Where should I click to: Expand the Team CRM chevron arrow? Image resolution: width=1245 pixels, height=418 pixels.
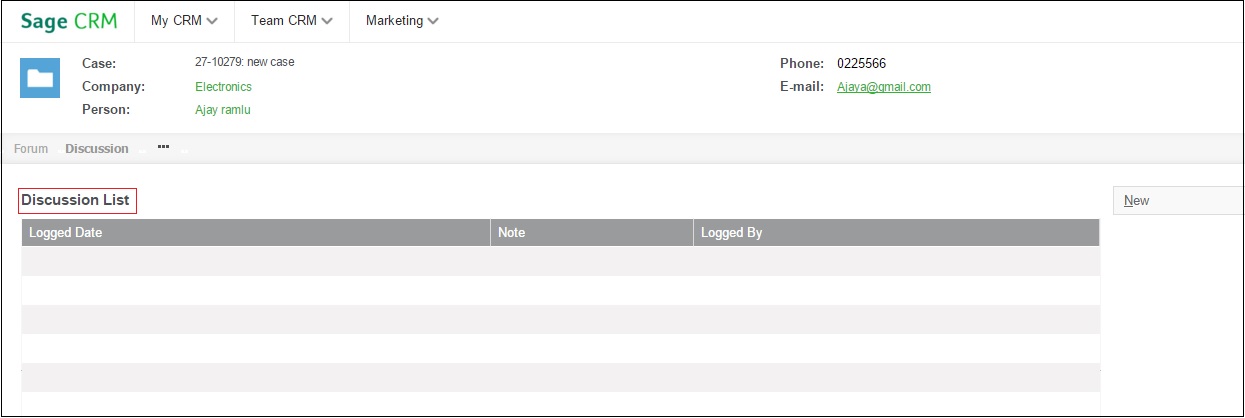pyautogui.click(x=327, y=21)
